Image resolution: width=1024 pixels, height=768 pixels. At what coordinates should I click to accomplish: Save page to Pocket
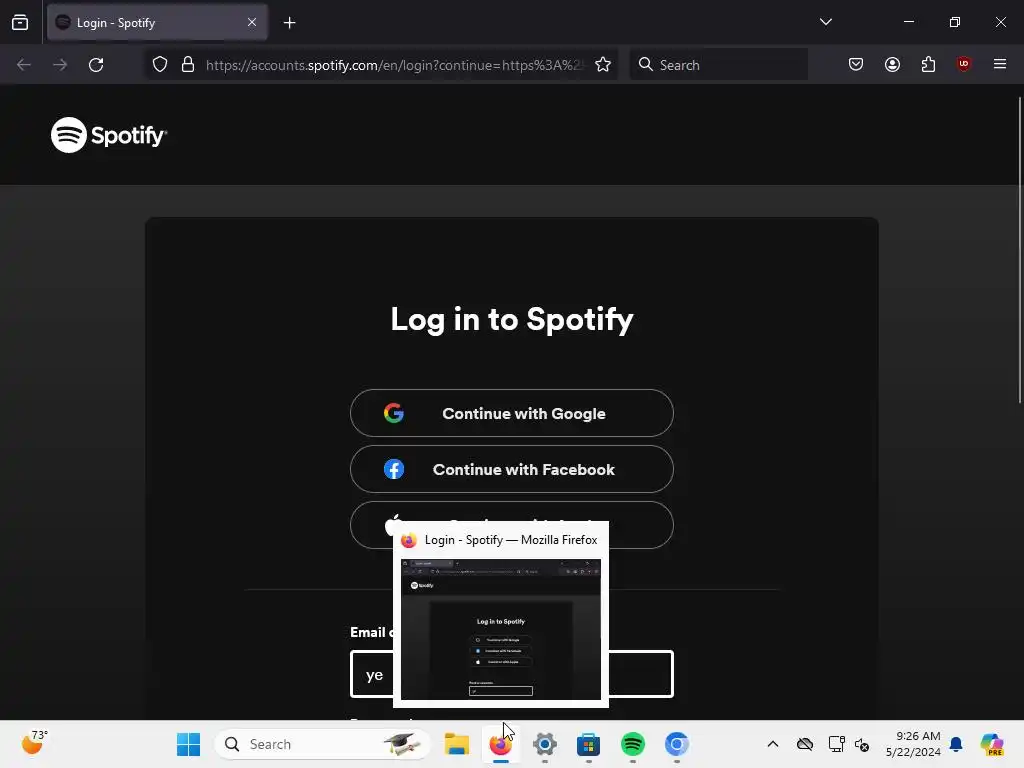tap(856, 64)
